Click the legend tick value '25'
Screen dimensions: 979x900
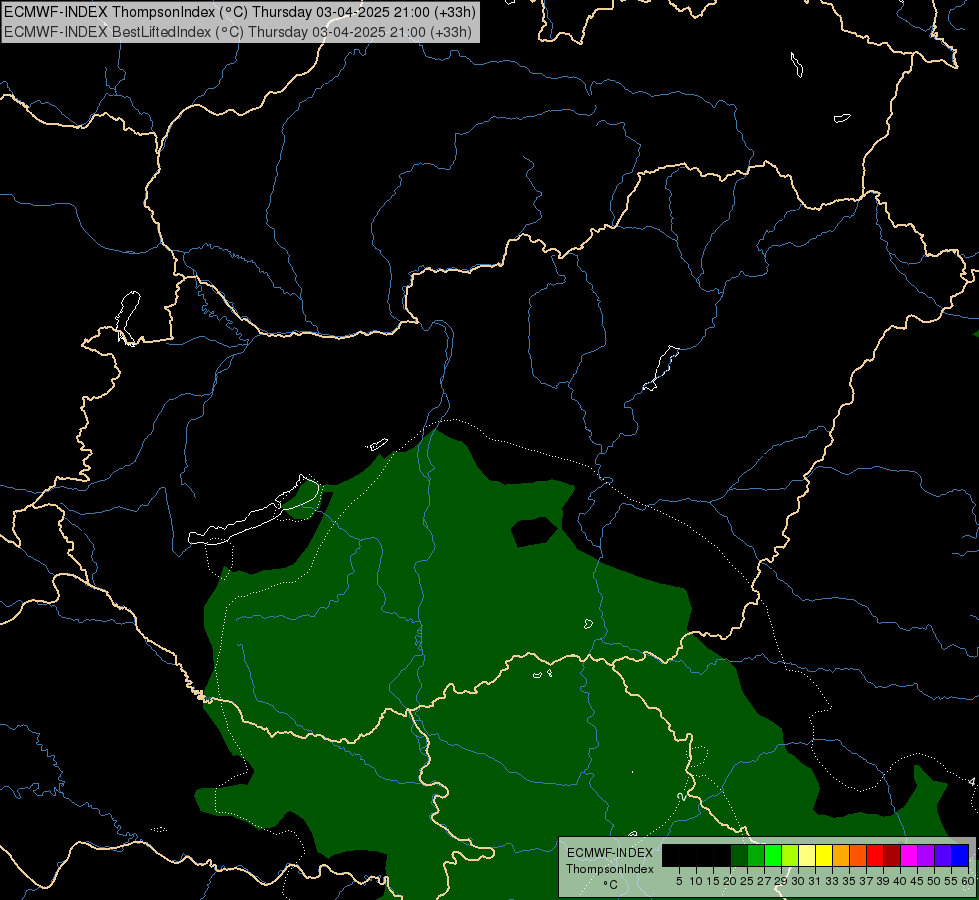pyautogui.click(x=747, y=881)
